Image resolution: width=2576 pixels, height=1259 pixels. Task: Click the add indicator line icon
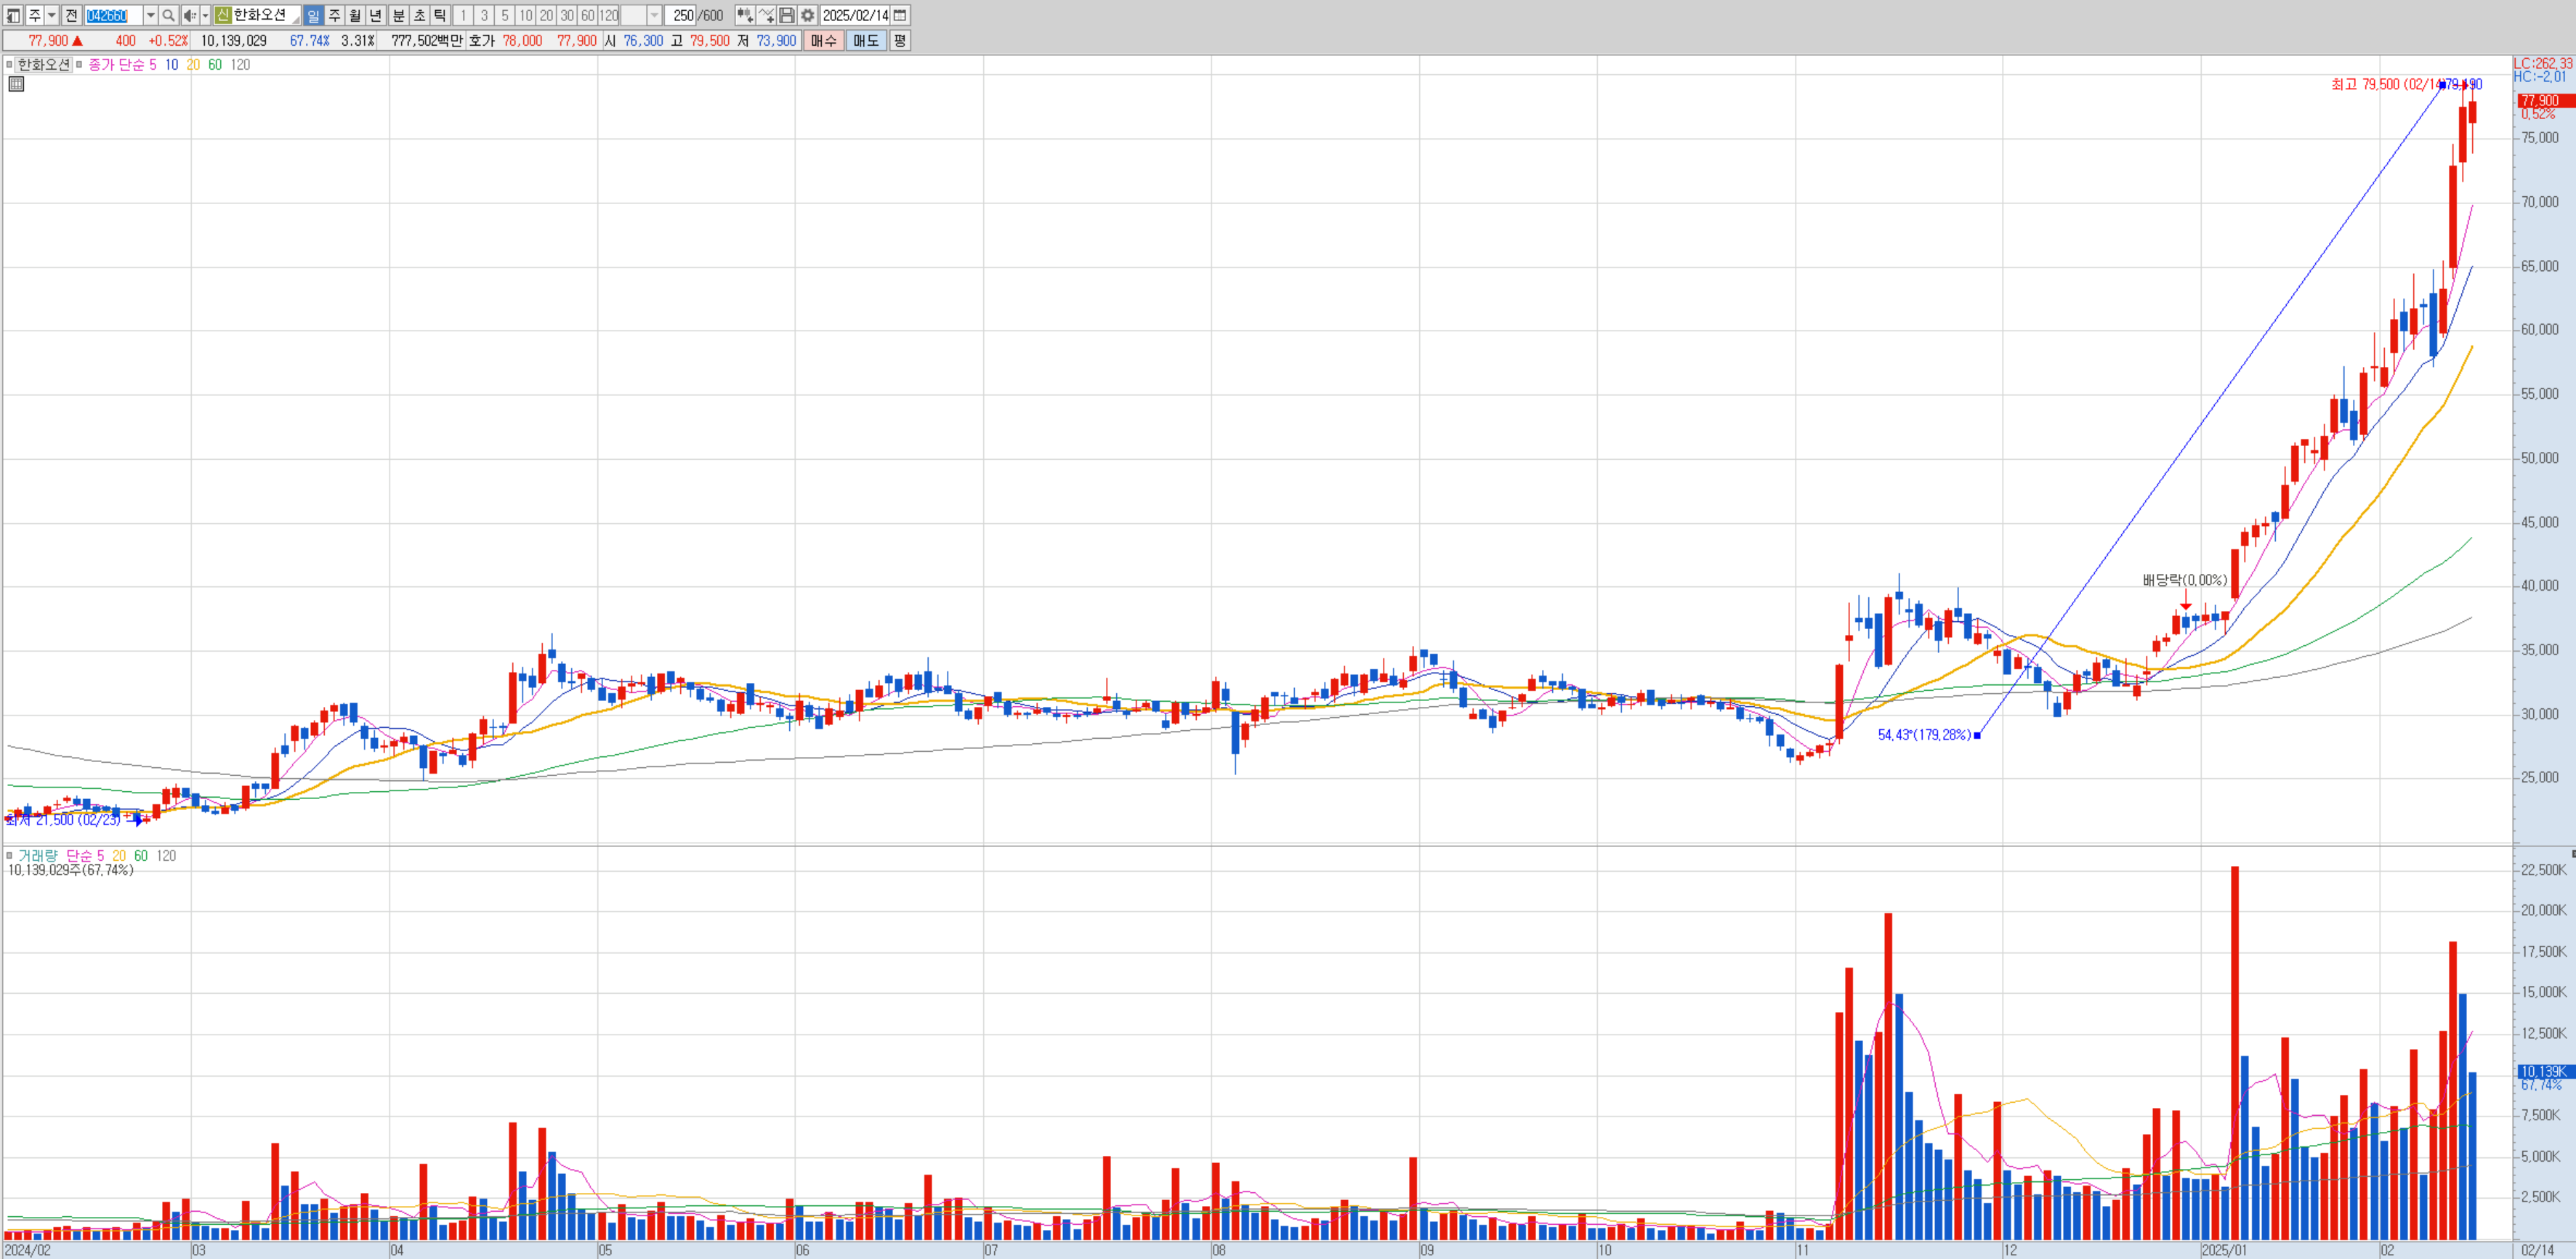766,15
